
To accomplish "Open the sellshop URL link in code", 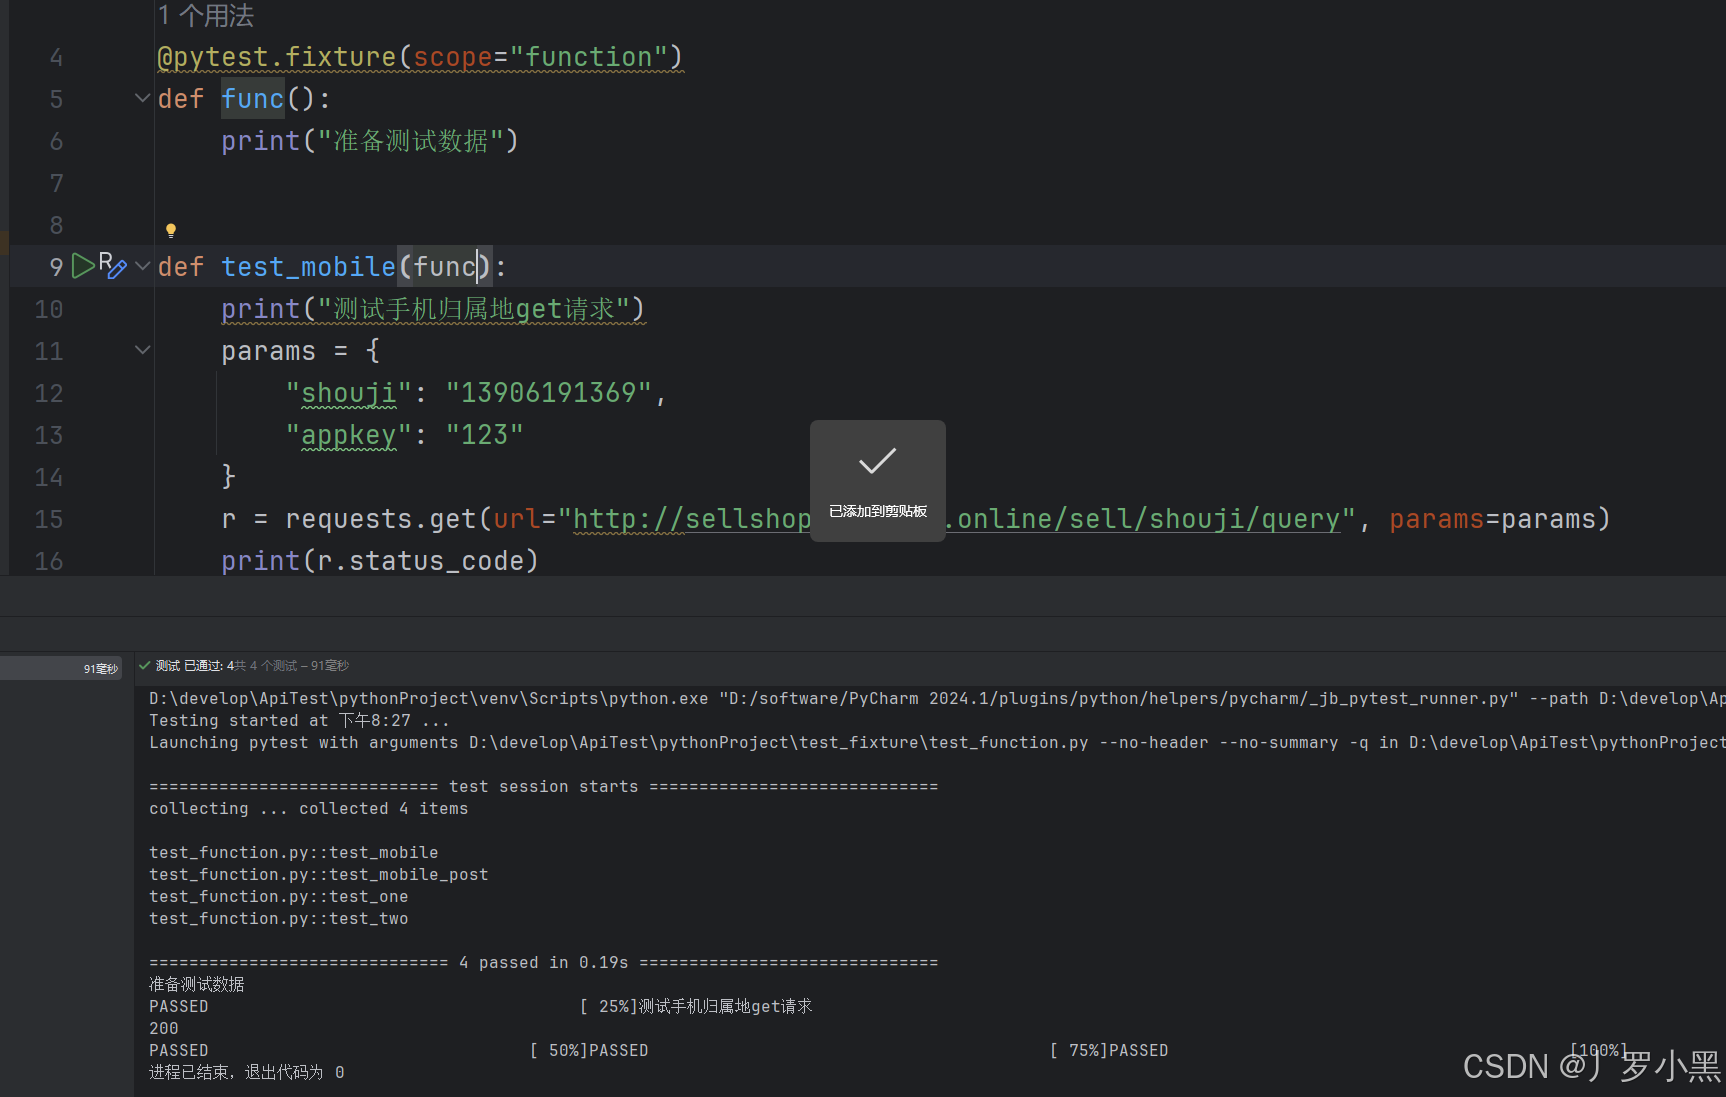I will click(956, 519).
